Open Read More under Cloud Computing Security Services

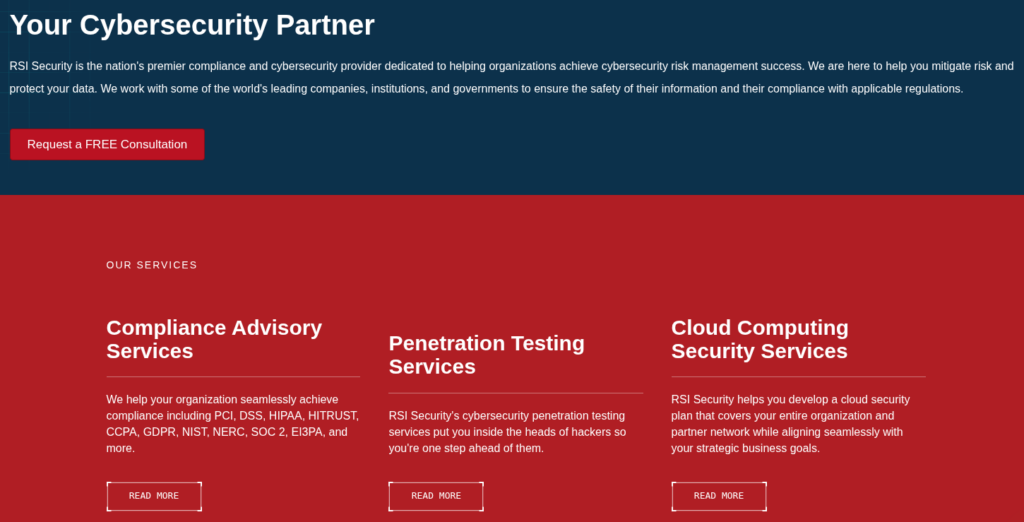[x=719, y=497]
